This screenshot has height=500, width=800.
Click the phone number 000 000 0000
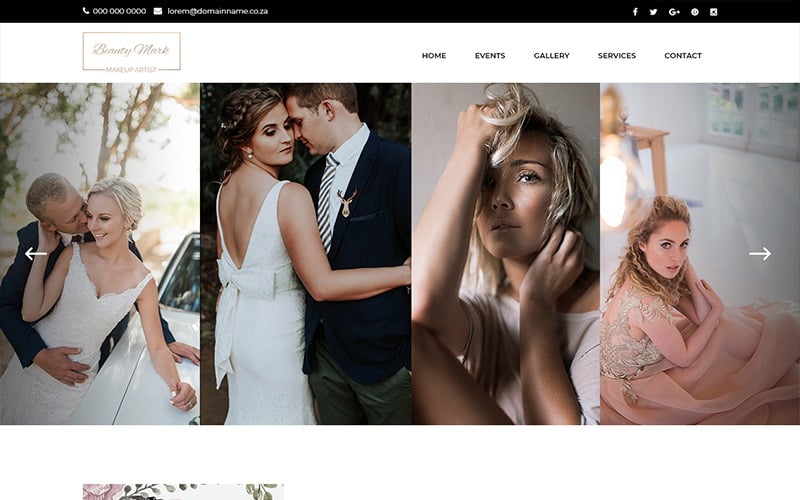pos(119,11)
